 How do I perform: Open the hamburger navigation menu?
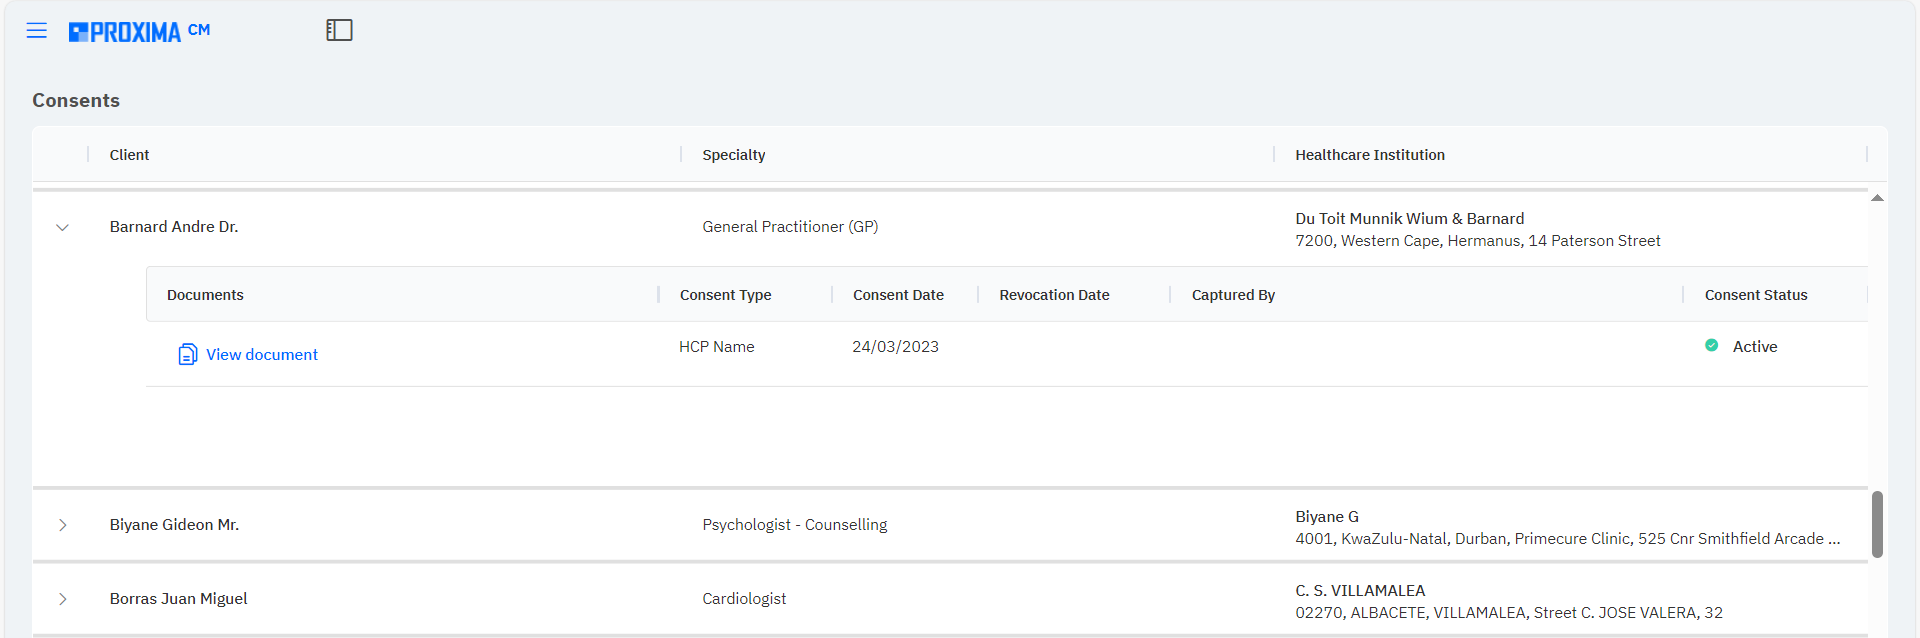click(37, 31)
